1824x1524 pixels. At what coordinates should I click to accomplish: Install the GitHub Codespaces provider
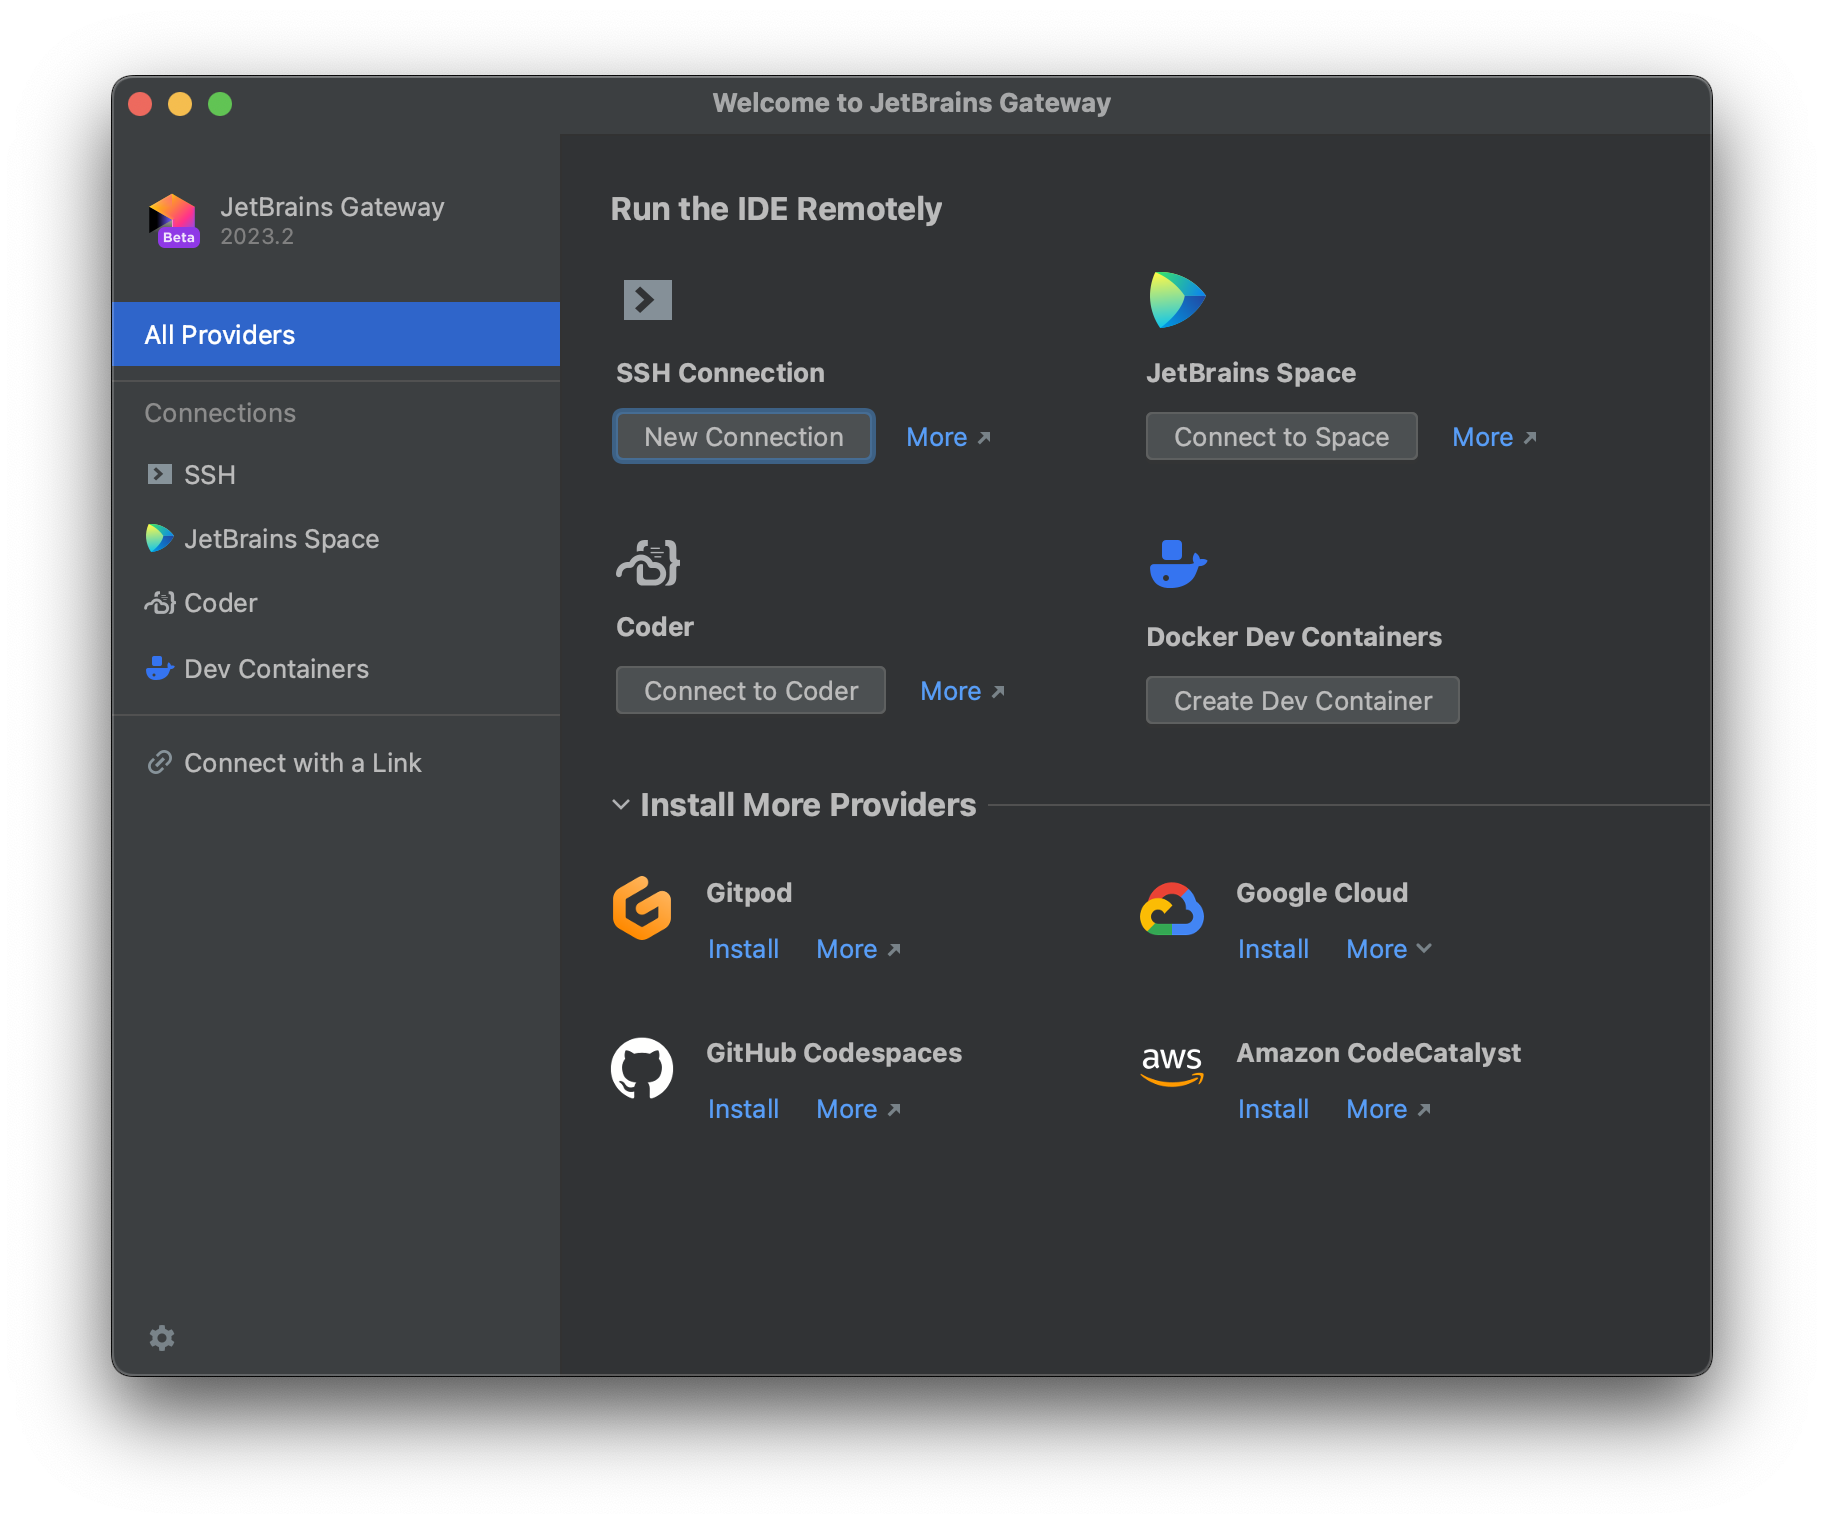pos(743,1109)
